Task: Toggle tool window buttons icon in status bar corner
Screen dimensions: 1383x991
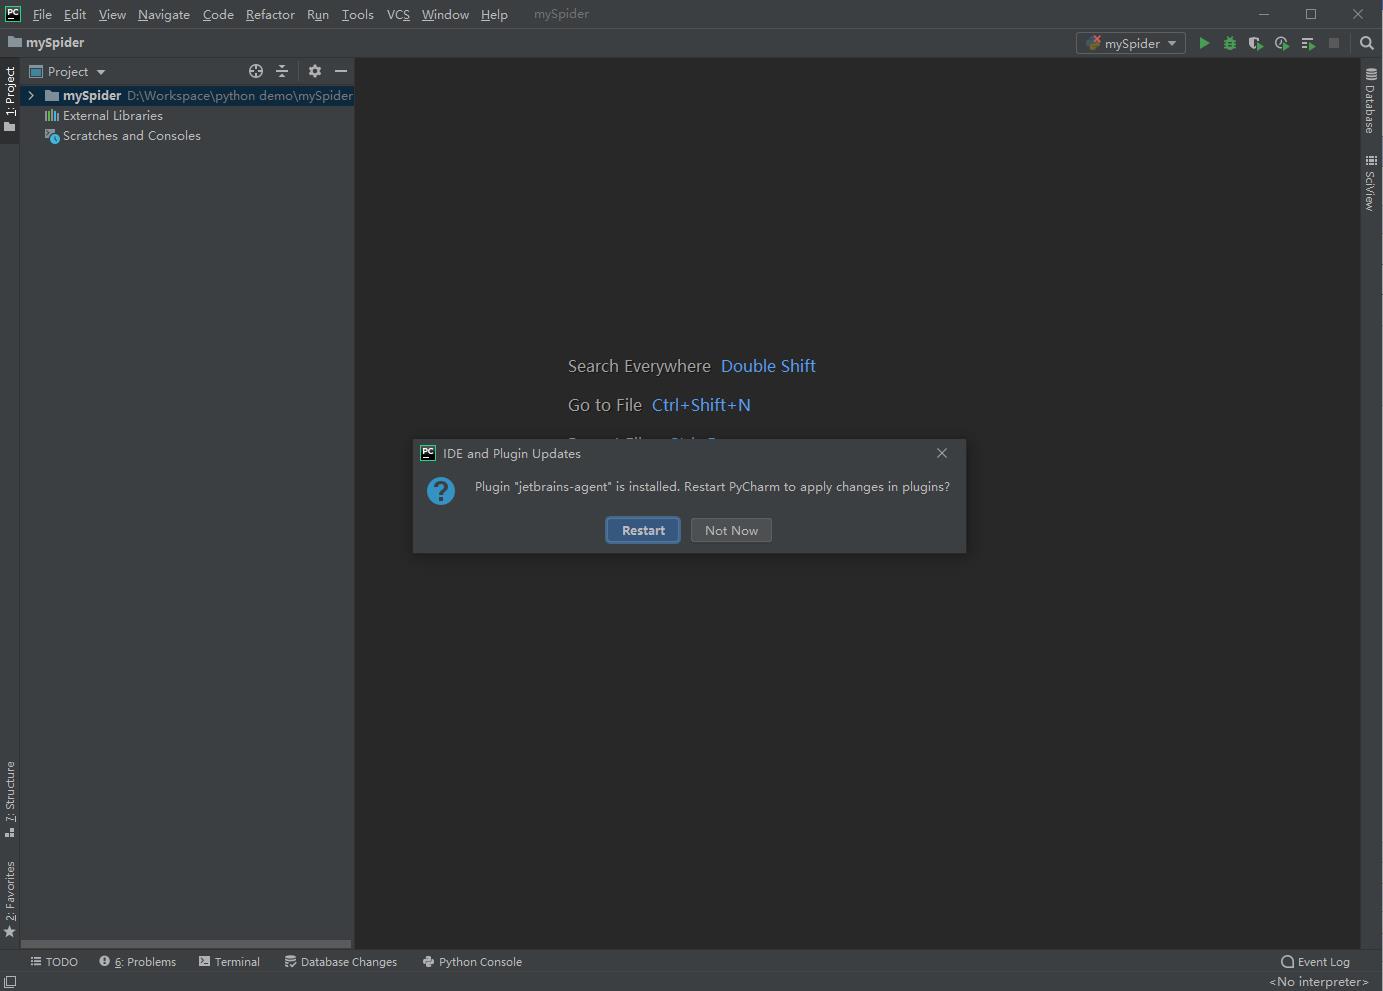Action: [x=10, y=981]
